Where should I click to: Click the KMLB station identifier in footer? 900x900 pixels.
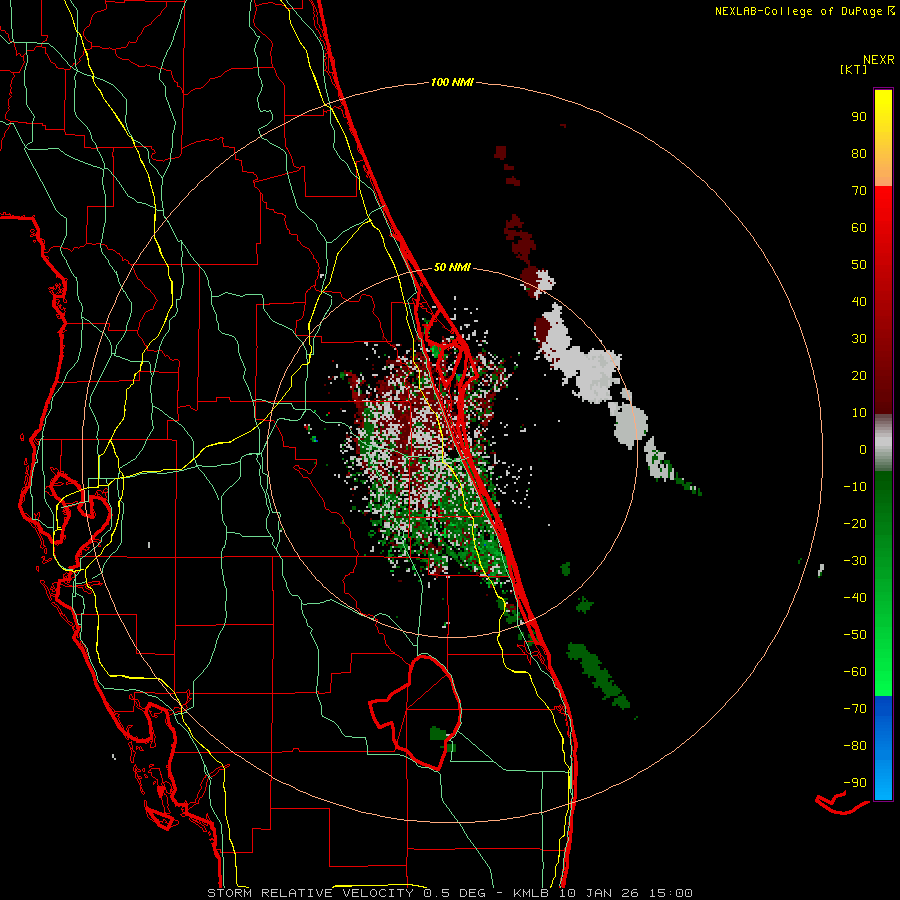point(531,893)
